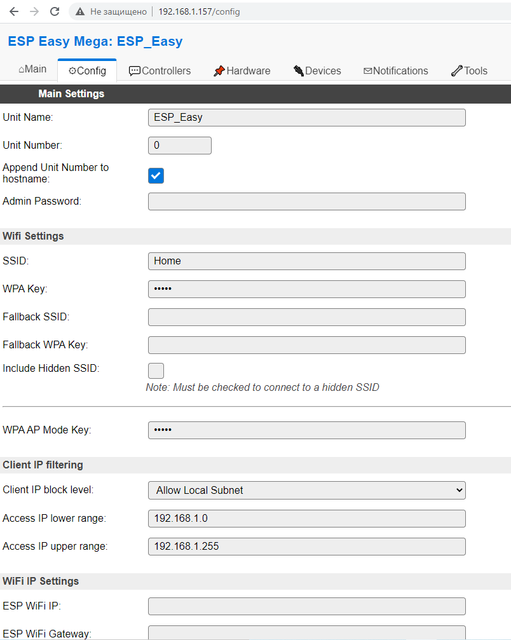Focus the Unit Number field
Image resolution: width=511 pixels, height=640 pixels.
[180, 145]
